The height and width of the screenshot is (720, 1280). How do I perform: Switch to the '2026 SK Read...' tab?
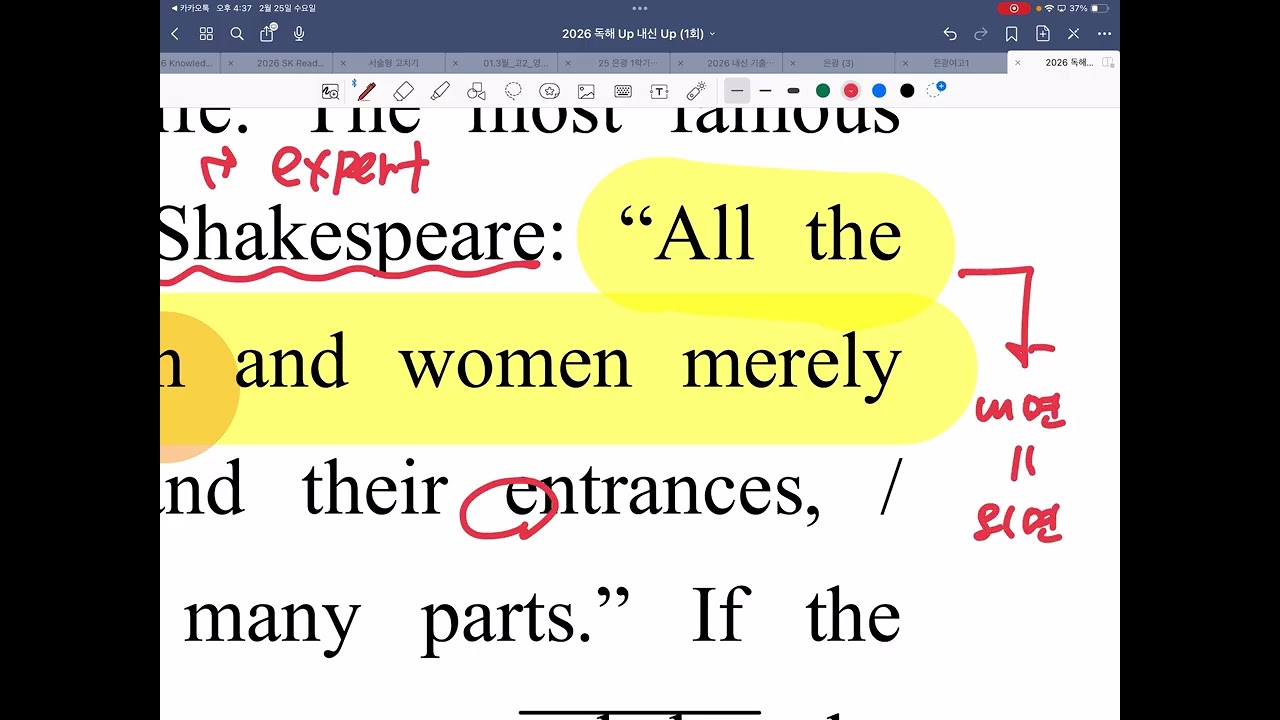290,63
